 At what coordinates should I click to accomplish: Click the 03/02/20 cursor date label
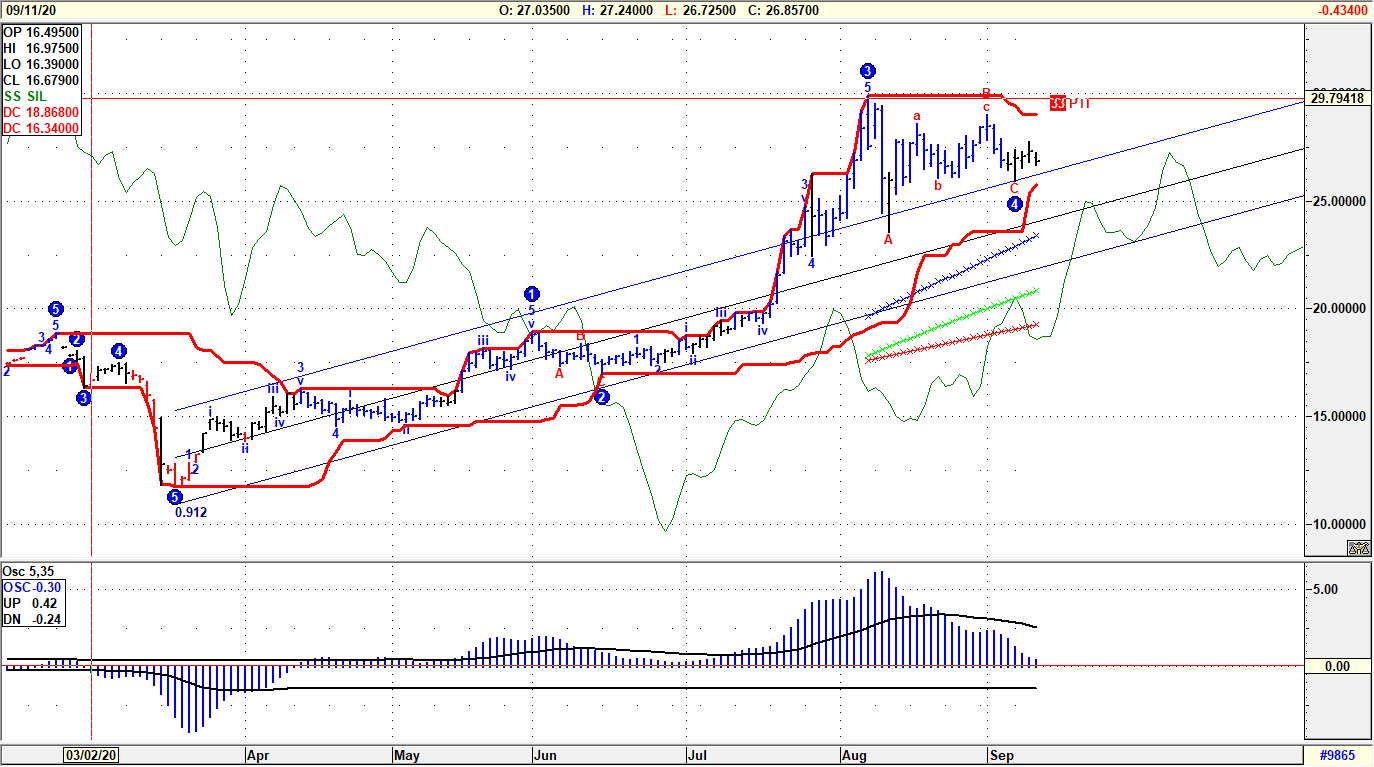[x=91, y=756]
